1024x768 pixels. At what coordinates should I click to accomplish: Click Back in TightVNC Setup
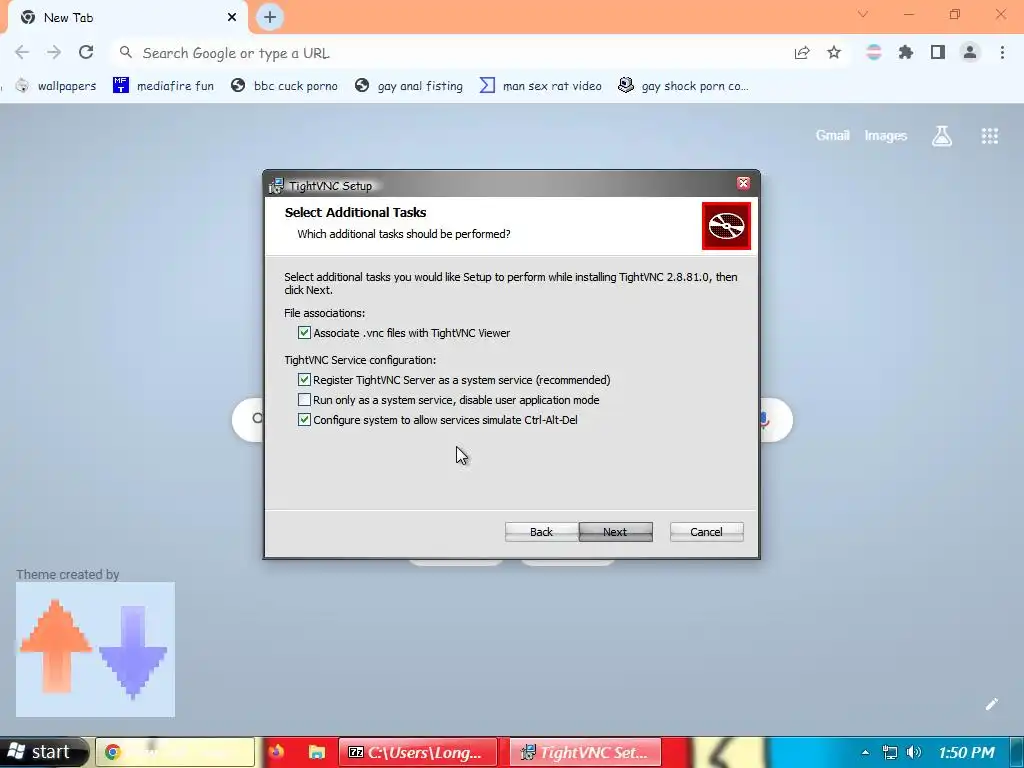point(541,532)
